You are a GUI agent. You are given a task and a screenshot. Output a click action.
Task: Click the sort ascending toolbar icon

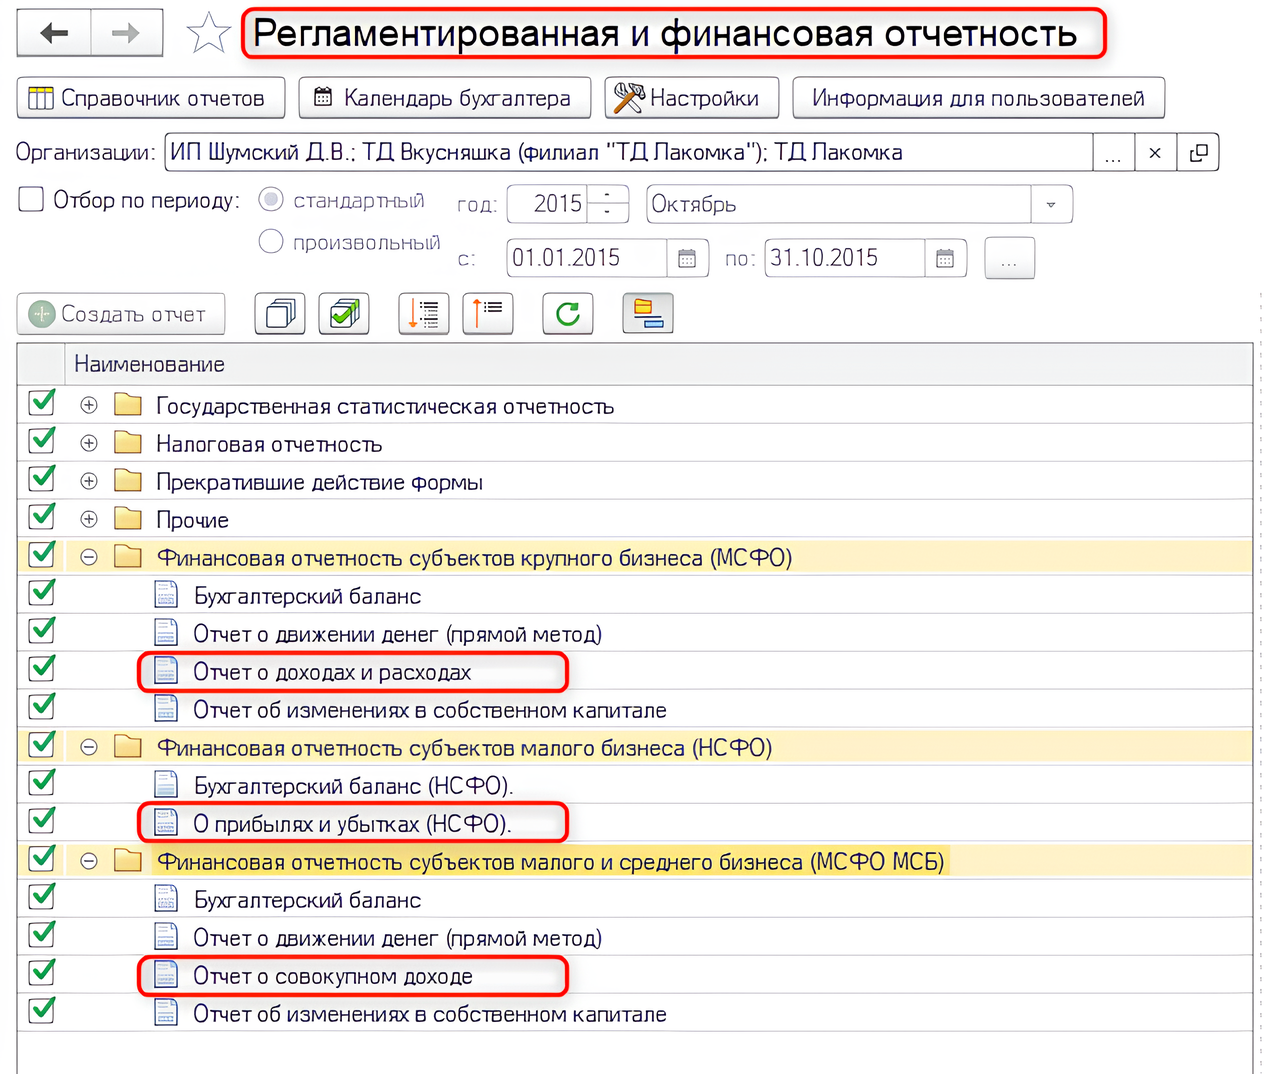tap(488, 314)
